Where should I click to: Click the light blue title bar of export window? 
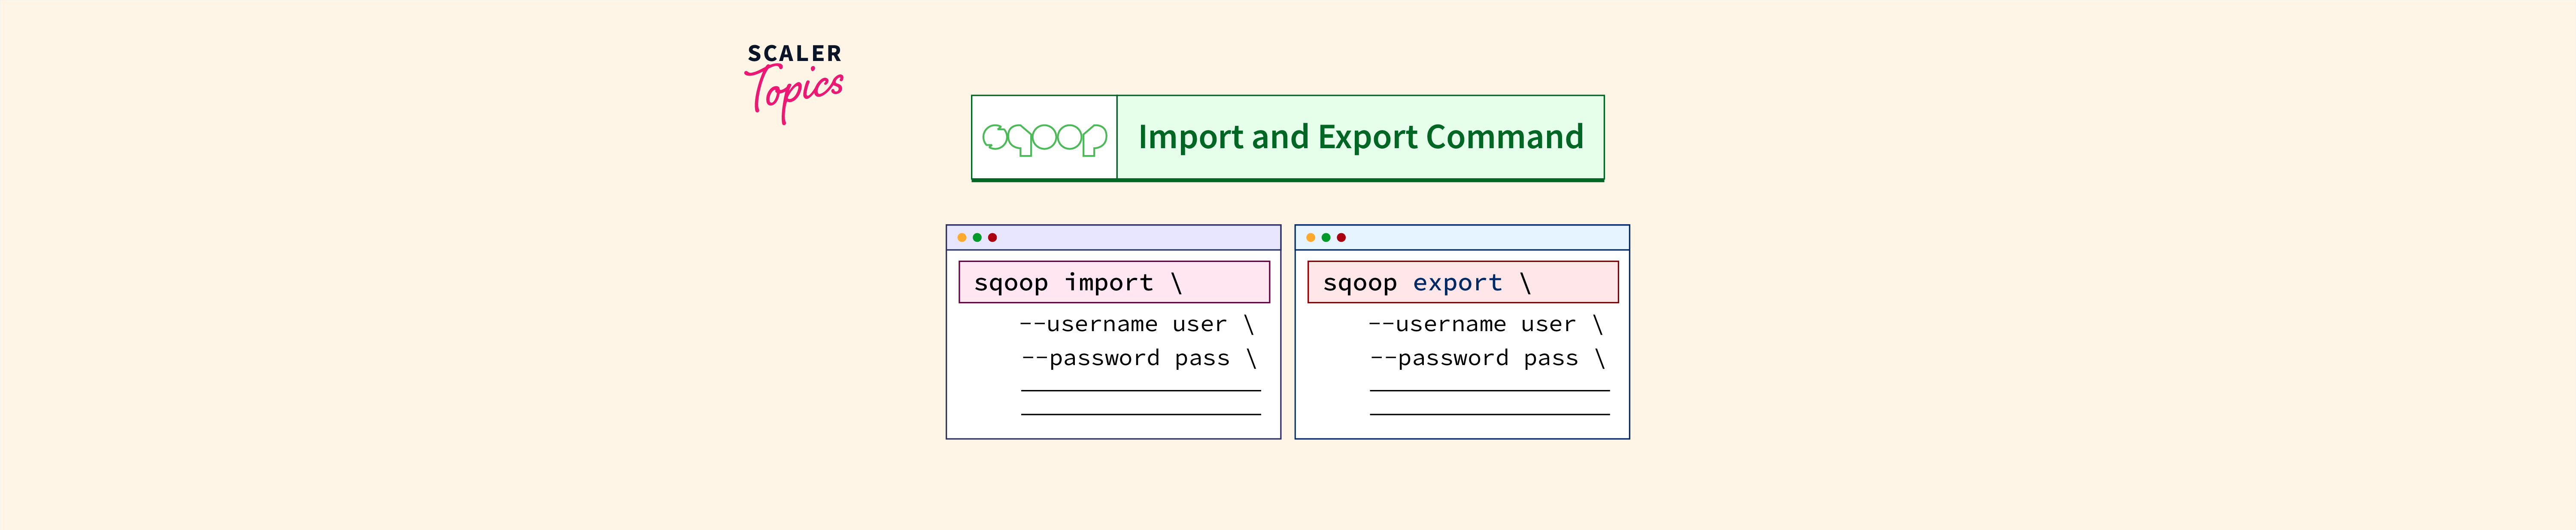pos(1480,238)
